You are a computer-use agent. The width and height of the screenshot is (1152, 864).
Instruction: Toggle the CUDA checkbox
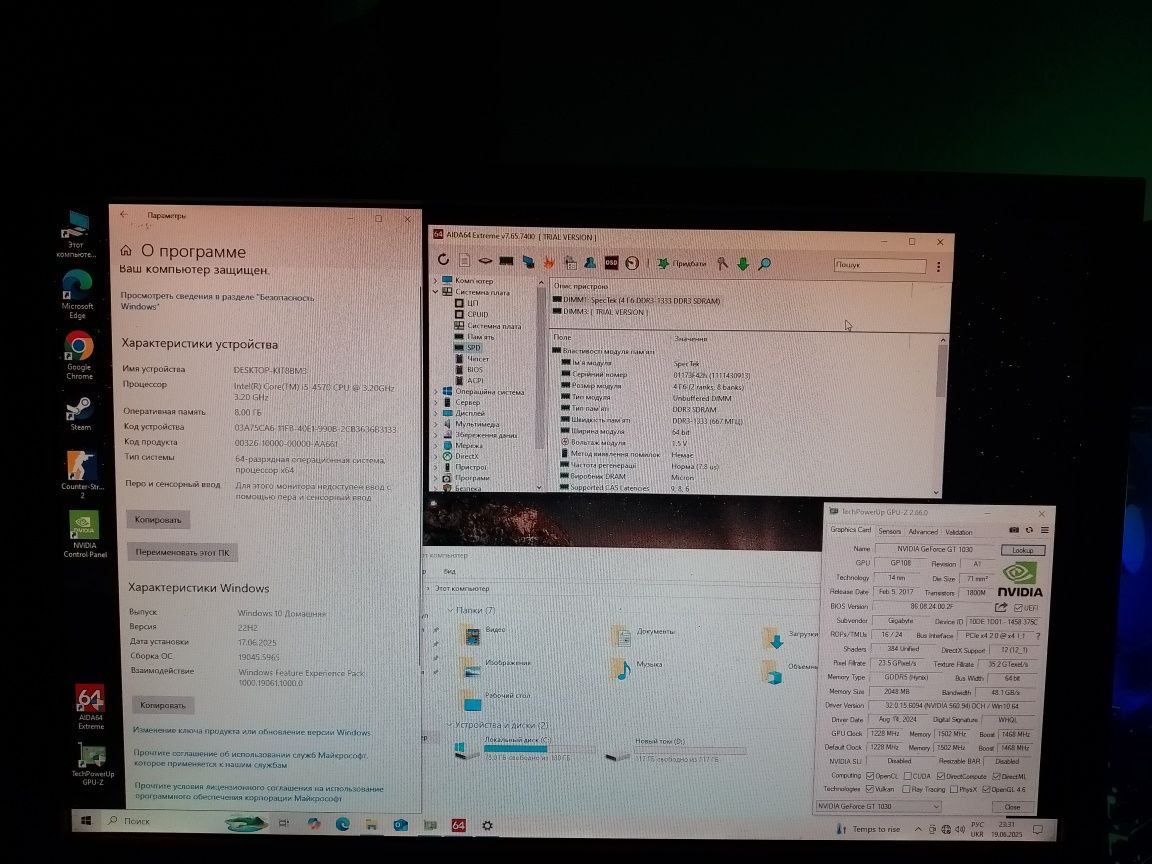907,776
